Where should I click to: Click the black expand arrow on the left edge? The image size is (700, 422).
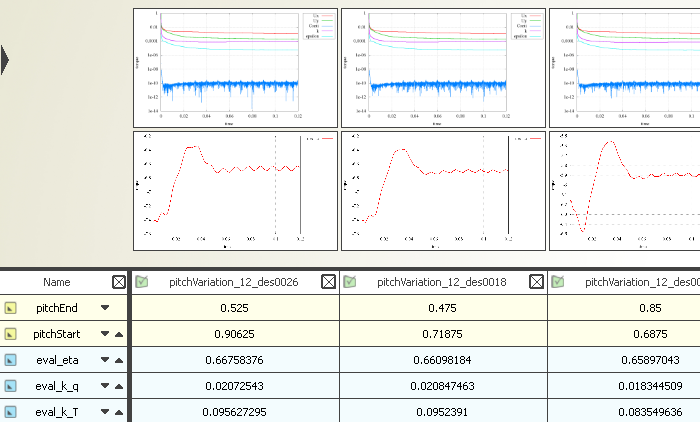[5, 60]
